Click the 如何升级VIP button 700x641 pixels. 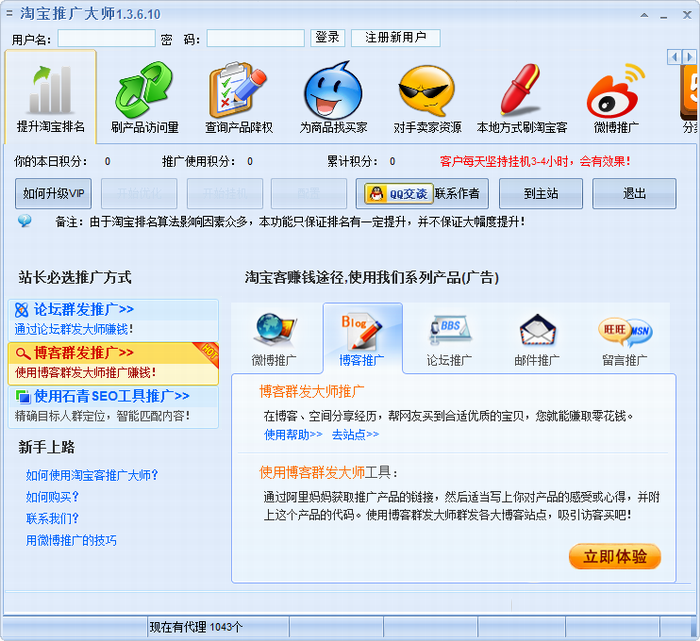(53, 194)
